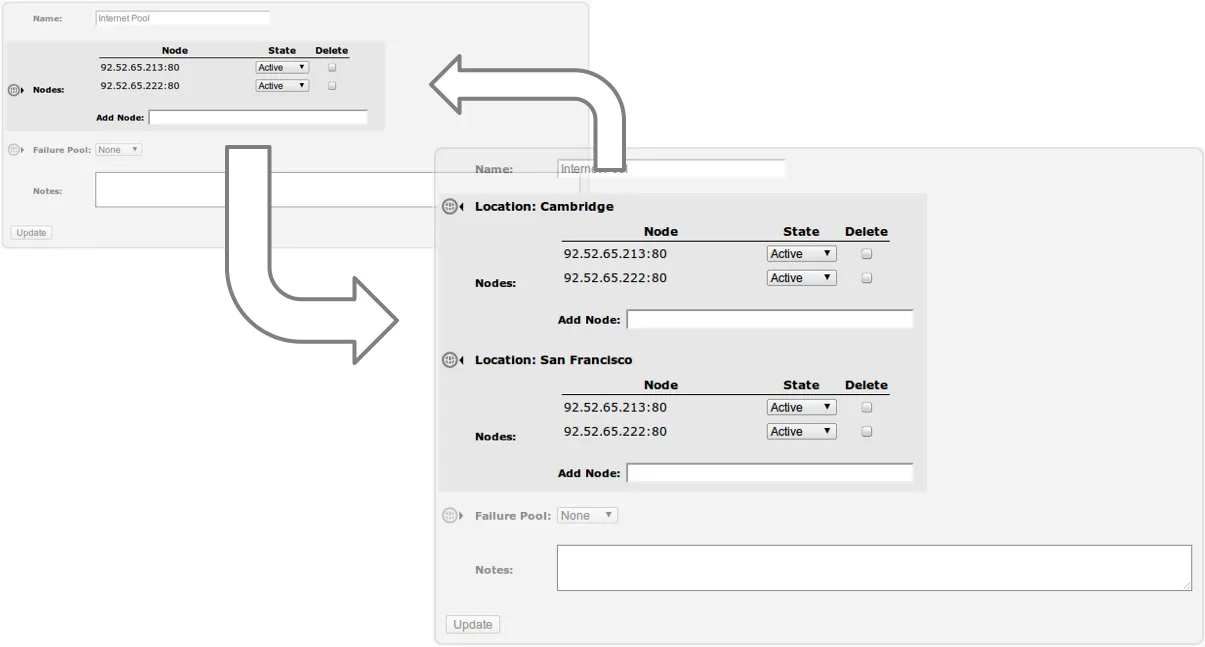Image resolution: width=1205 pixels, height=647 pixels.
Task: Focus the Add Node field under Cambridge
Action: [769, 320]
